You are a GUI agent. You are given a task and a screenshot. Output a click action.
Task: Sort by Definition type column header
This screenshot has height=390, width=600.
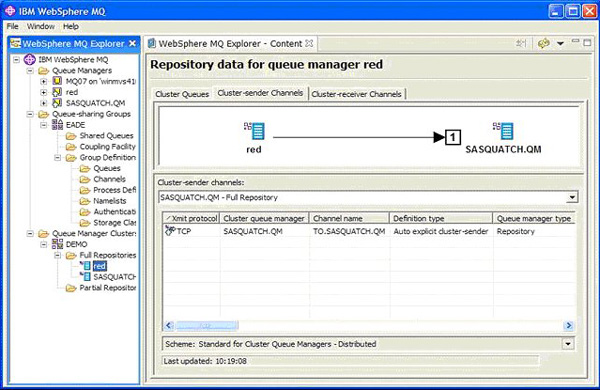tap(441, 219)
